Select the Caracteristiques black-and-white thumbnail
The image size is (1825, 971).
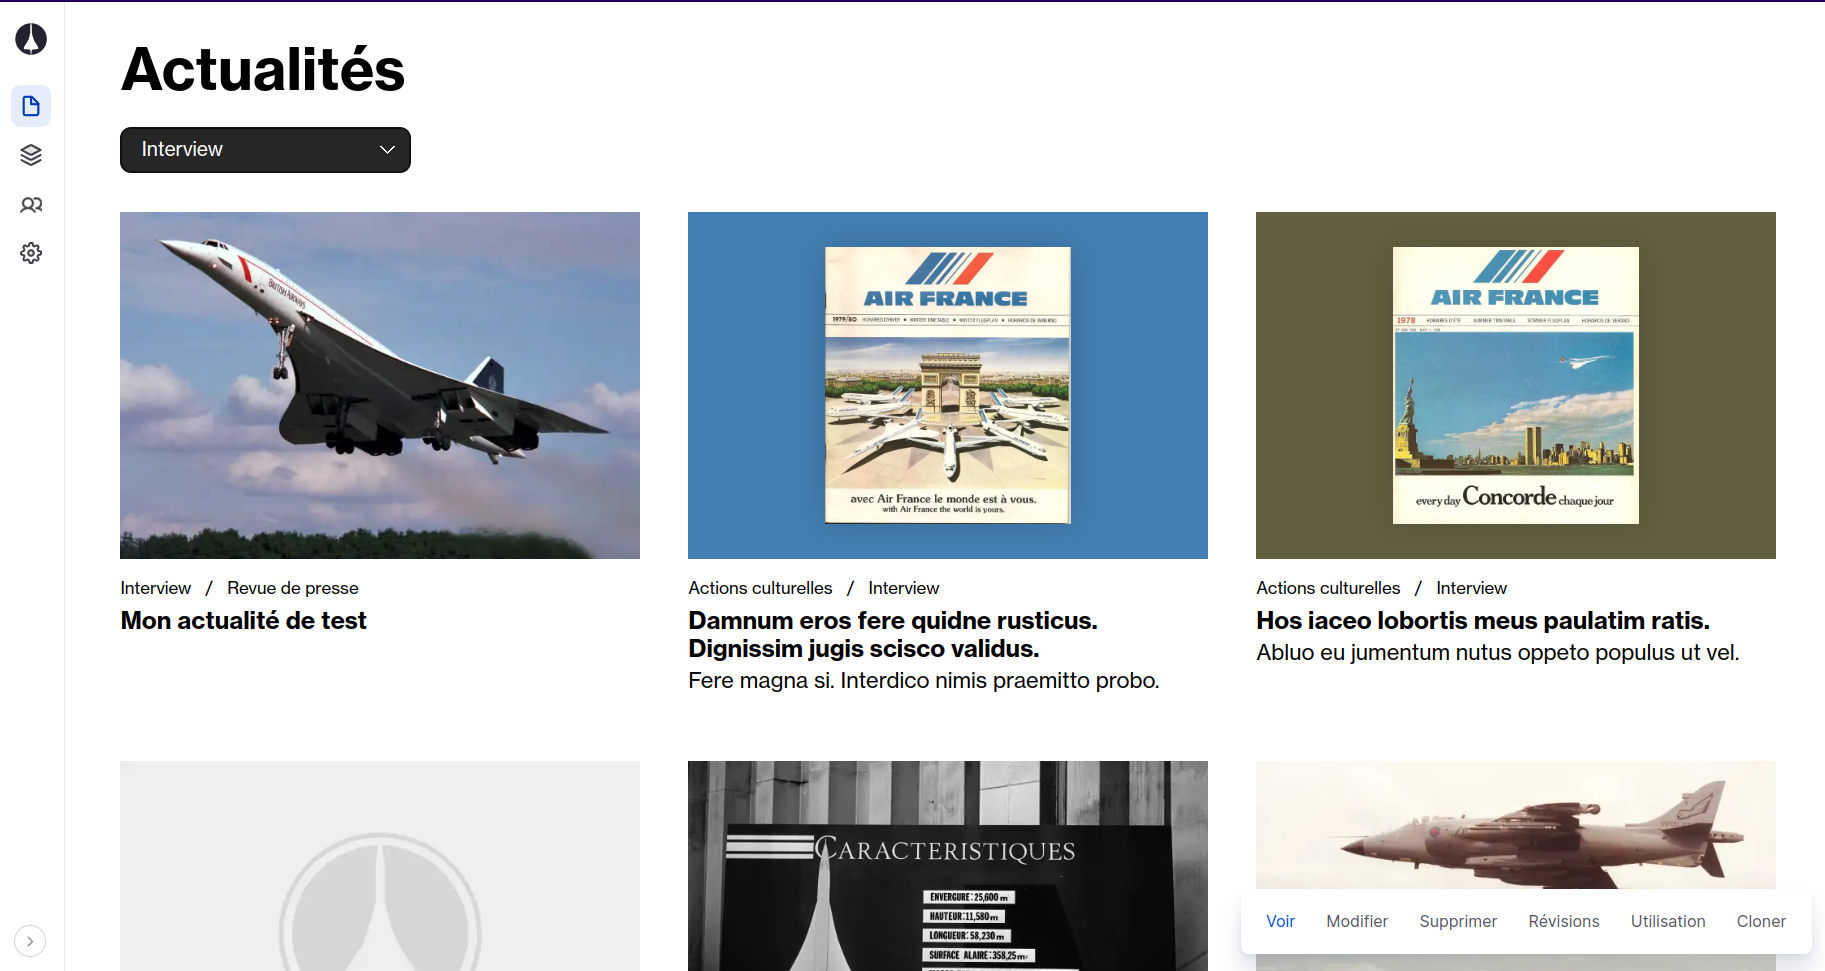click(x=948, y=866)
